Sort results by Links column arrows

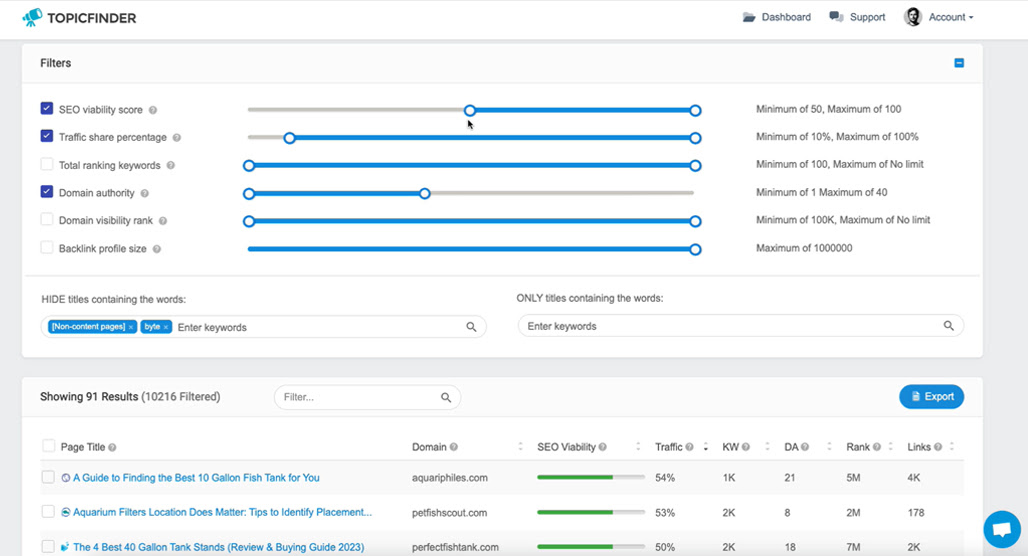pyautogui.click(x=952, y=447)
